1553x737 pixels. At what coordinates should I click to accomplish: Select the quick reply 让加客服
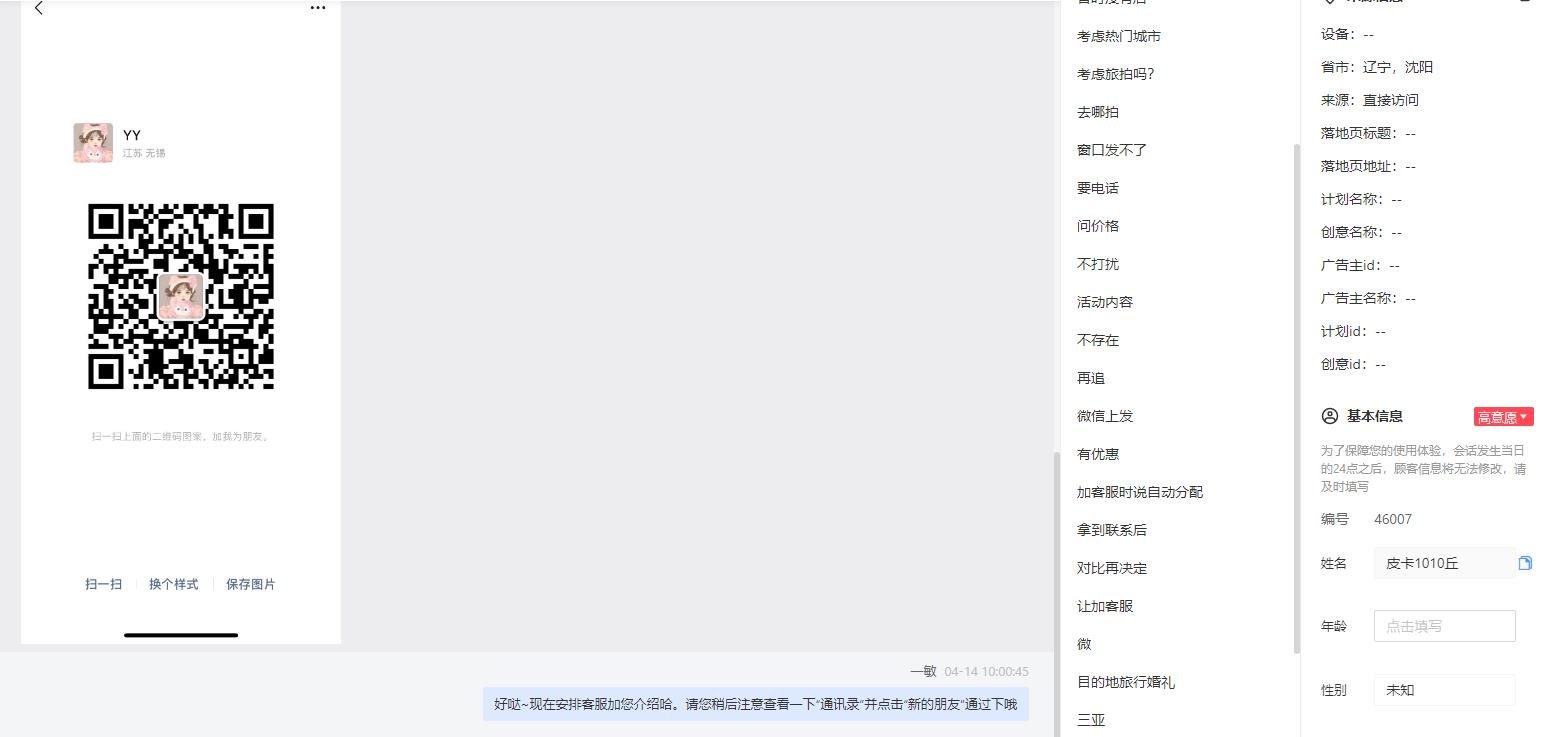pyautogui.click(x=1105, y=606)
